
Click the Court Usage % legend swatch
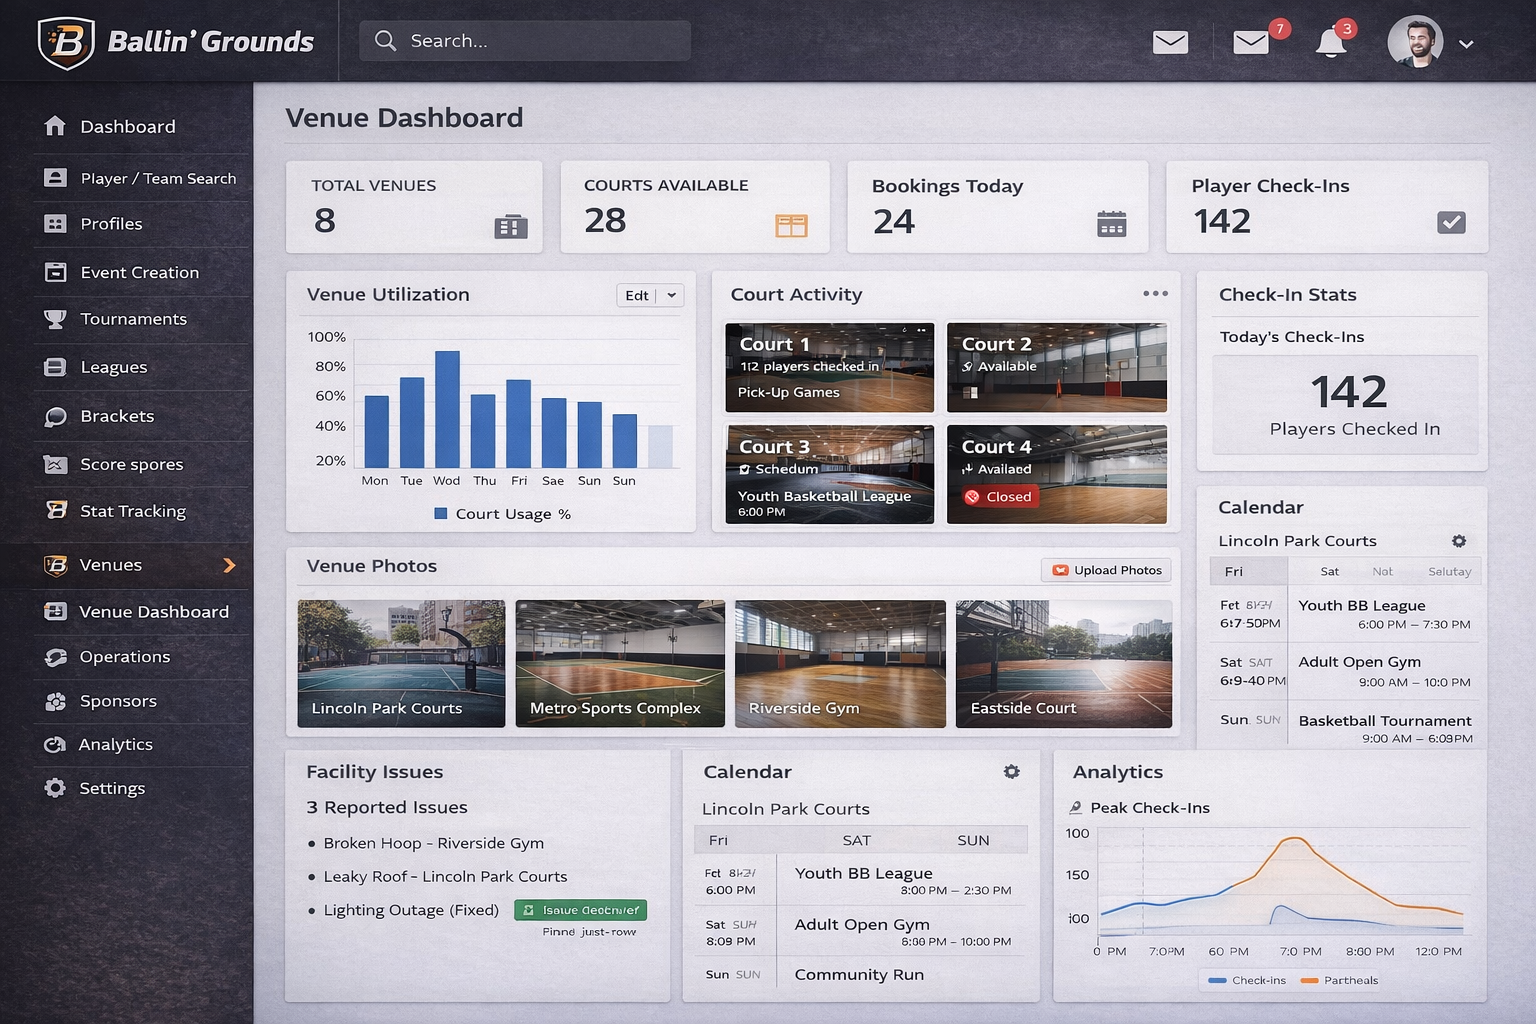click(x=440, y=514)
